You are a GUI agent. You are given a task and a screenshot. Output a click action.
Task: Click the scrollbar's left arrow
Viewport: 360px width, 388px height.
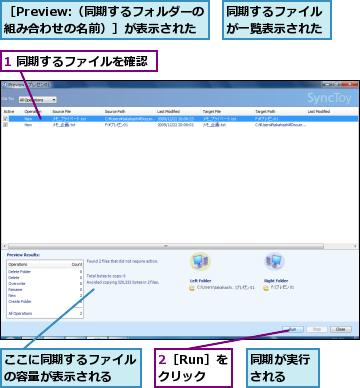pyautogui.click(x=4, y=246)
